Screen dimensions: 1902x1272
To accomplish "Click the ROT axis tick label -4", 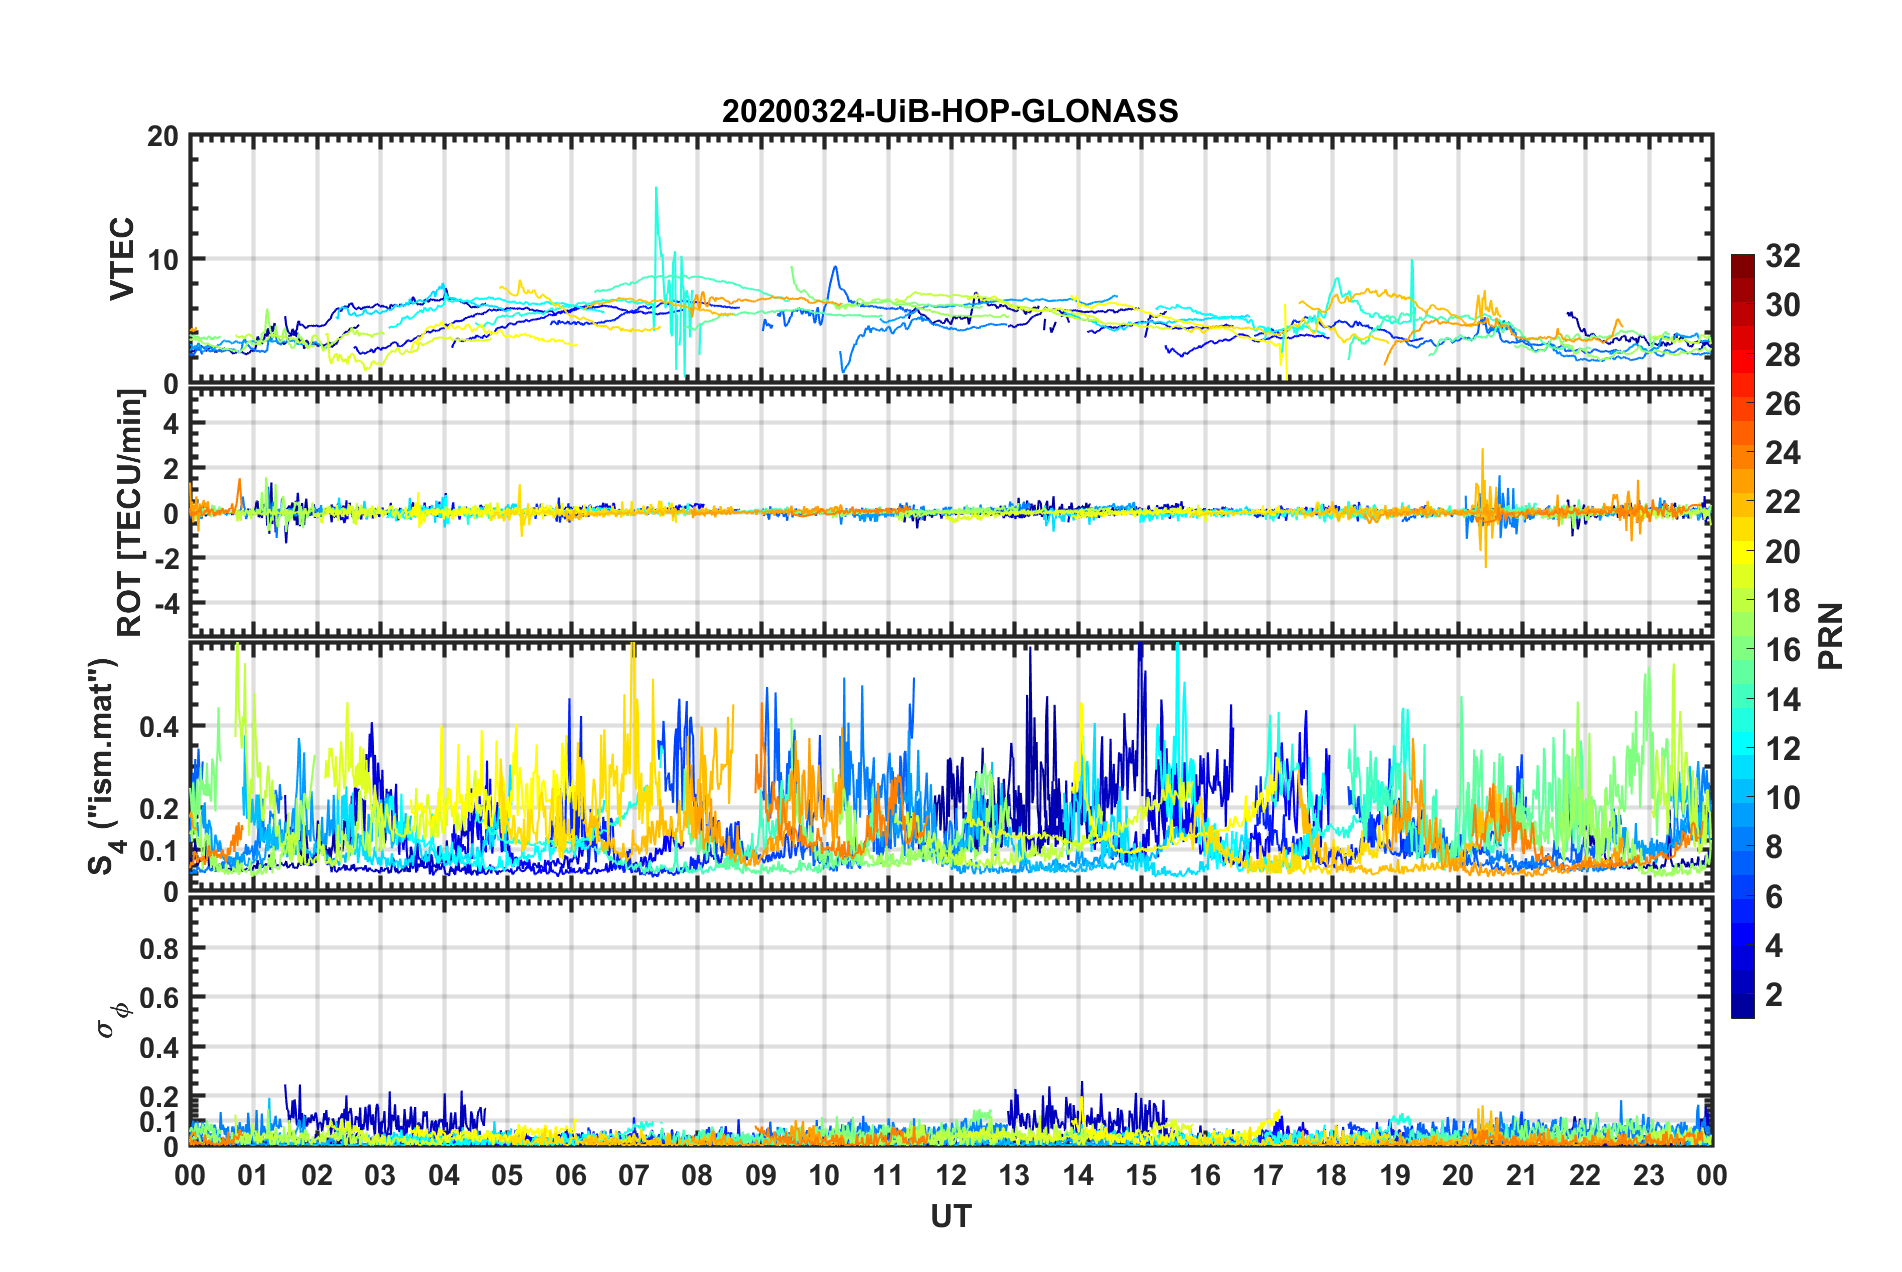I will tap(166, 603).
